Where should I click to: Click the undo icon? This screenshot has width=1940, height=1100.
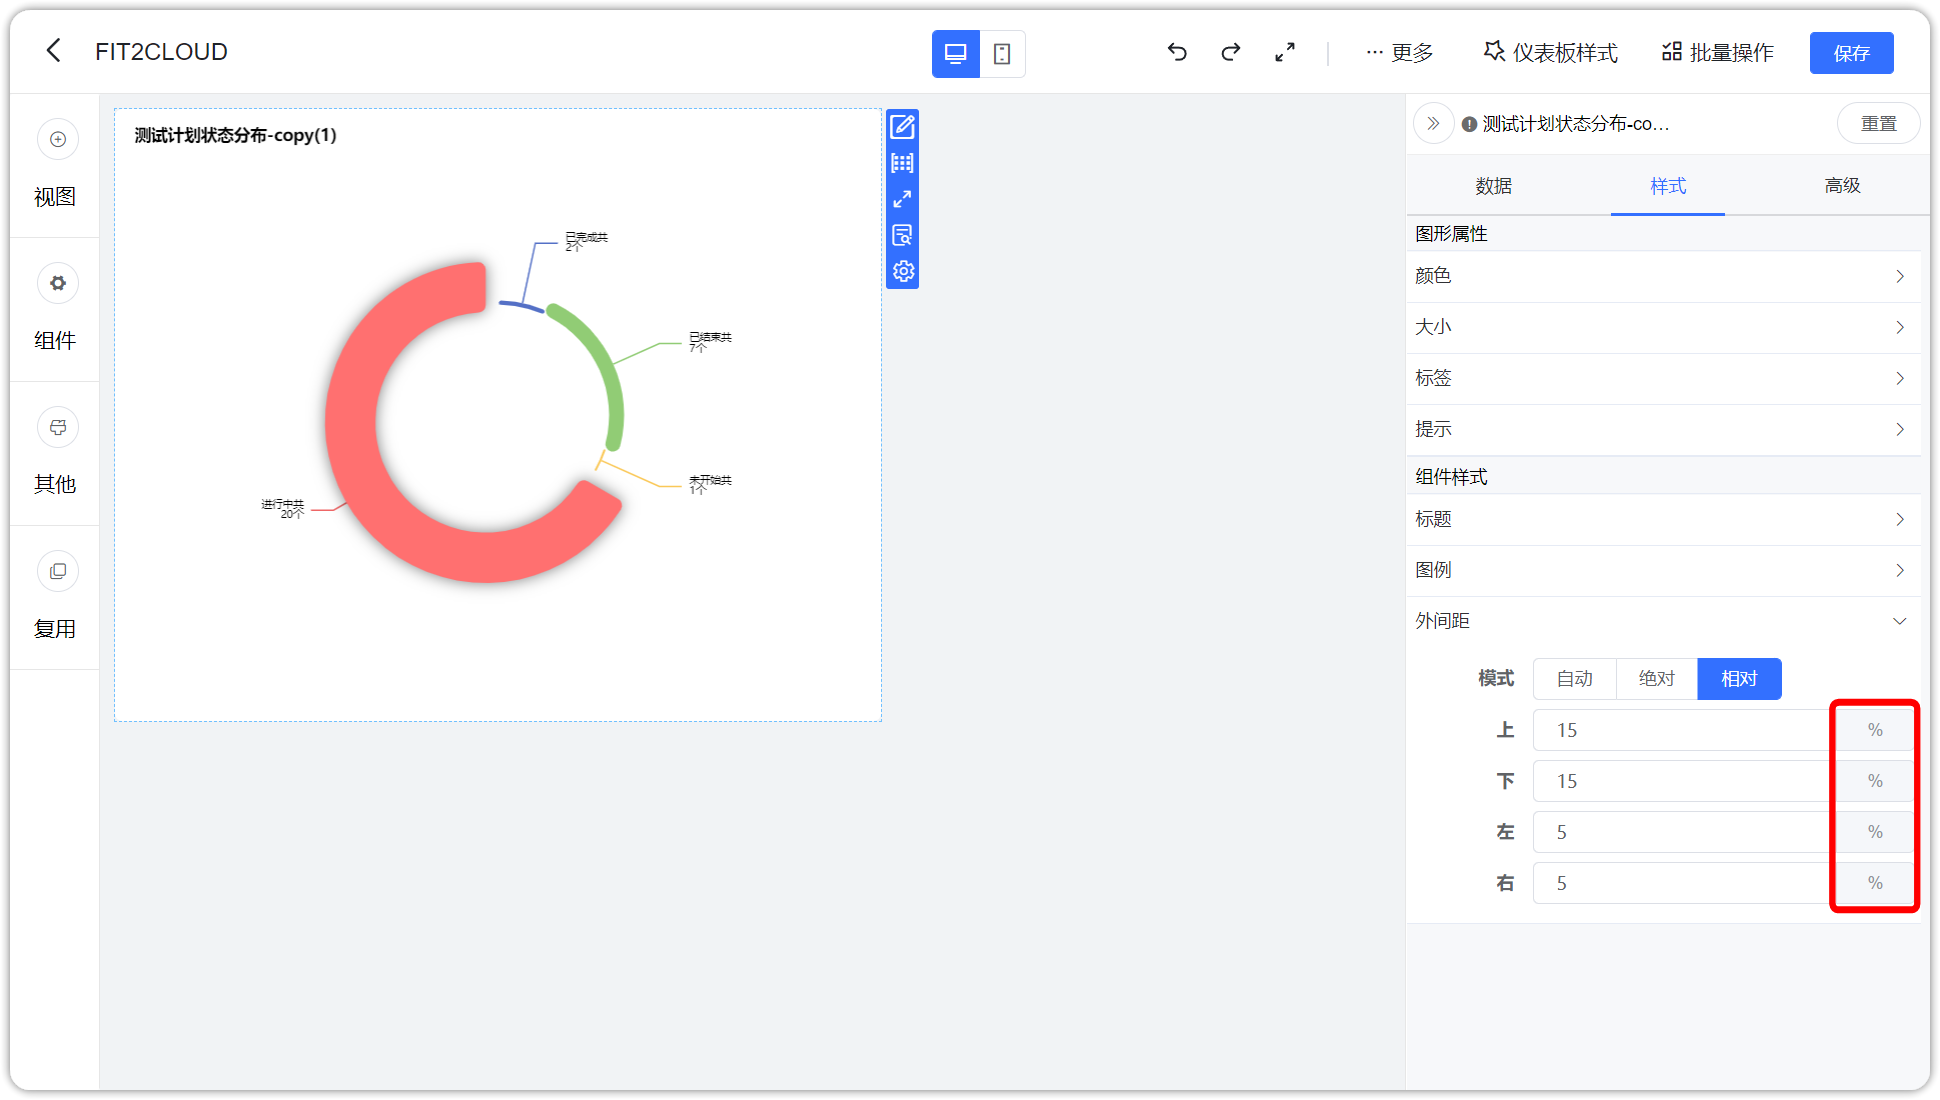pos(1177,52)
